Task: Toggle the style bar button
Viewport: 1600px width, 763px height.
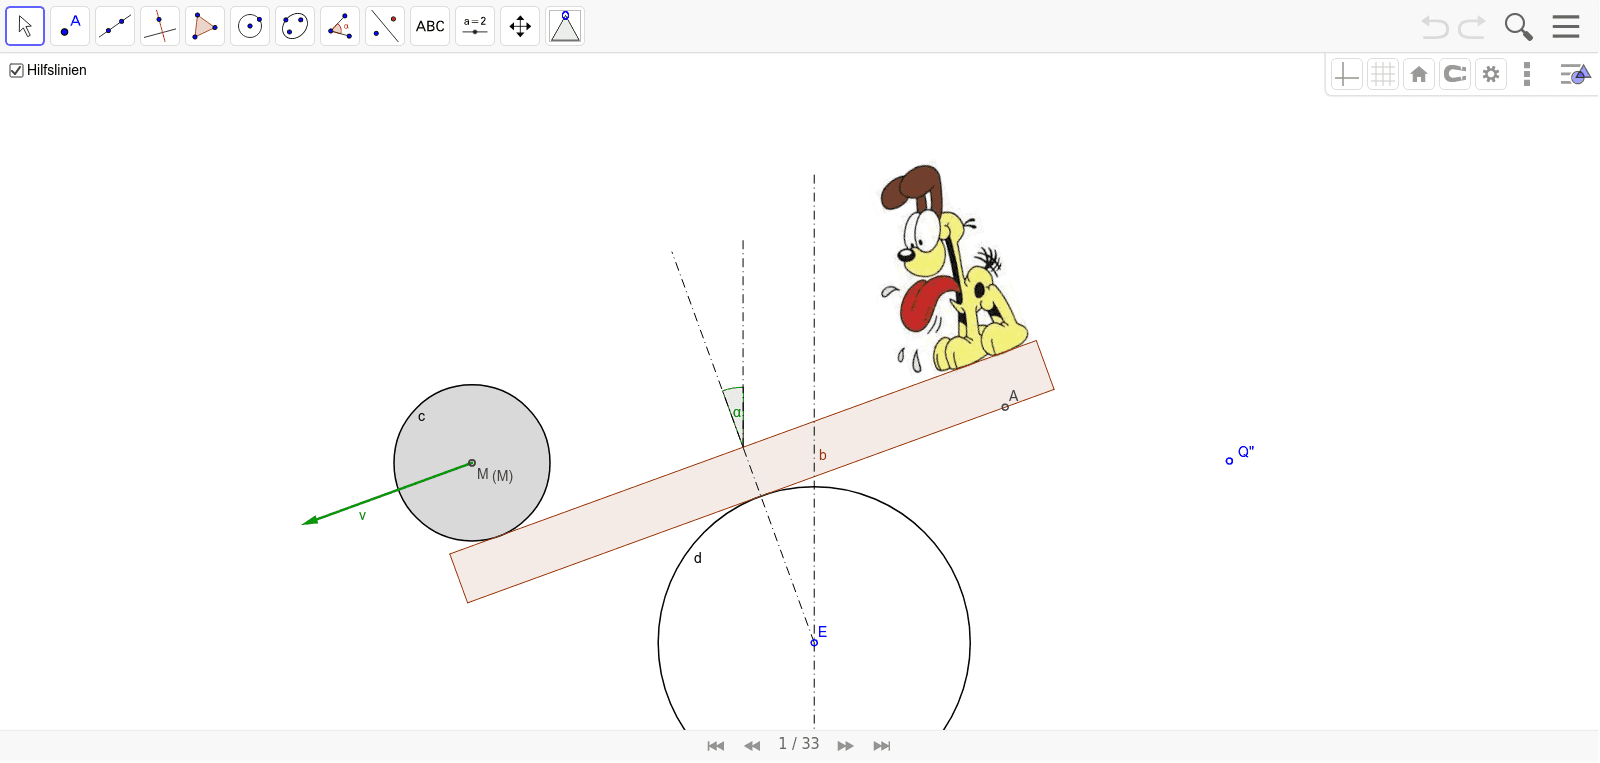Action: (1575, 74)
